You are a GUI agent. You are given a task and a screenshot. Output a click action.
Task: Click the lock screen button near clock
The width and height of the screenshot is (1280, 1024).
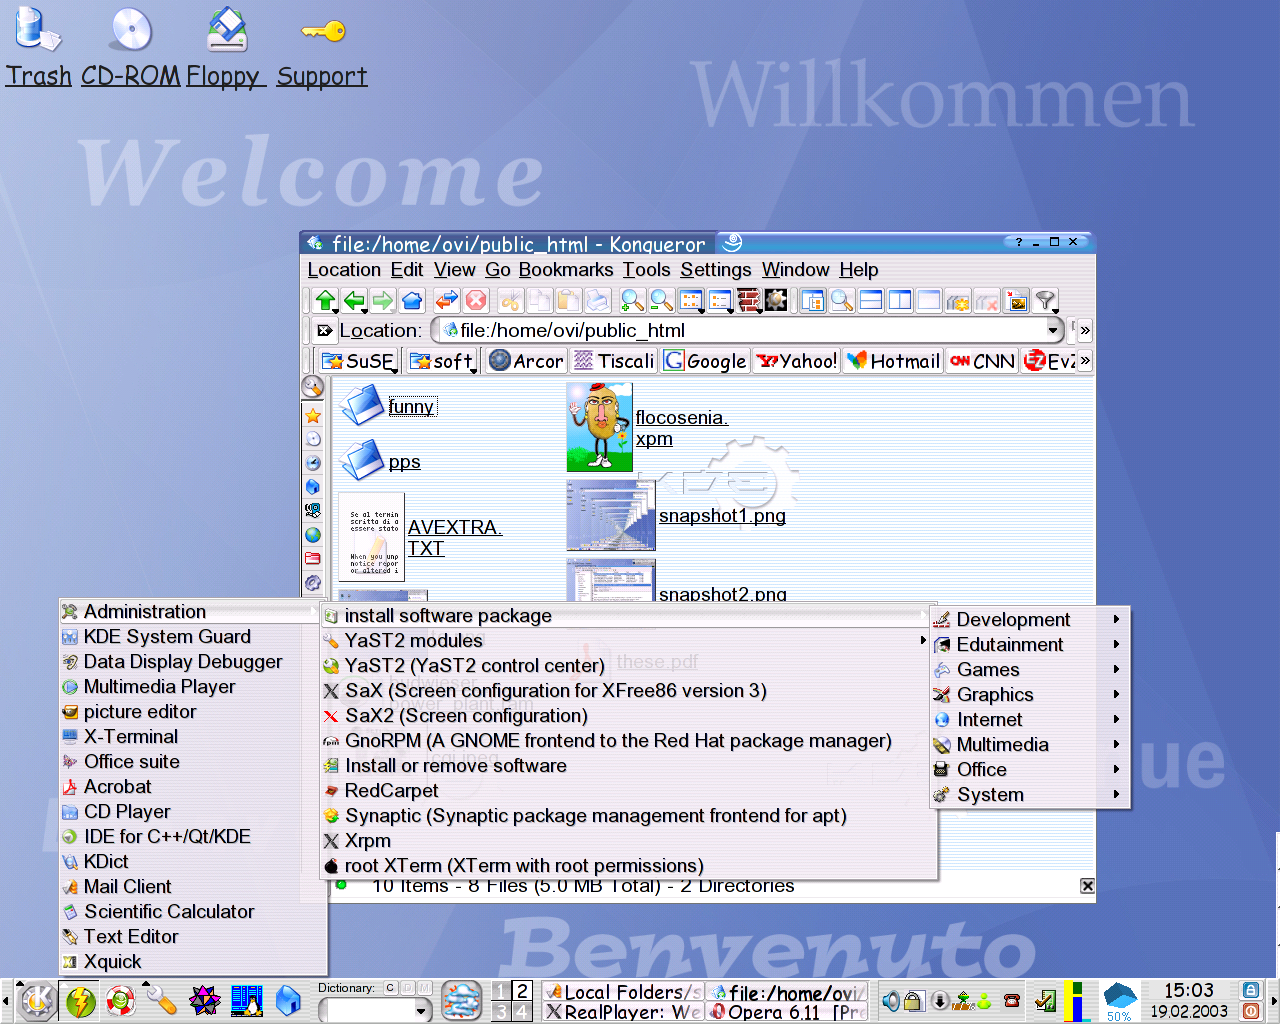1251,990
